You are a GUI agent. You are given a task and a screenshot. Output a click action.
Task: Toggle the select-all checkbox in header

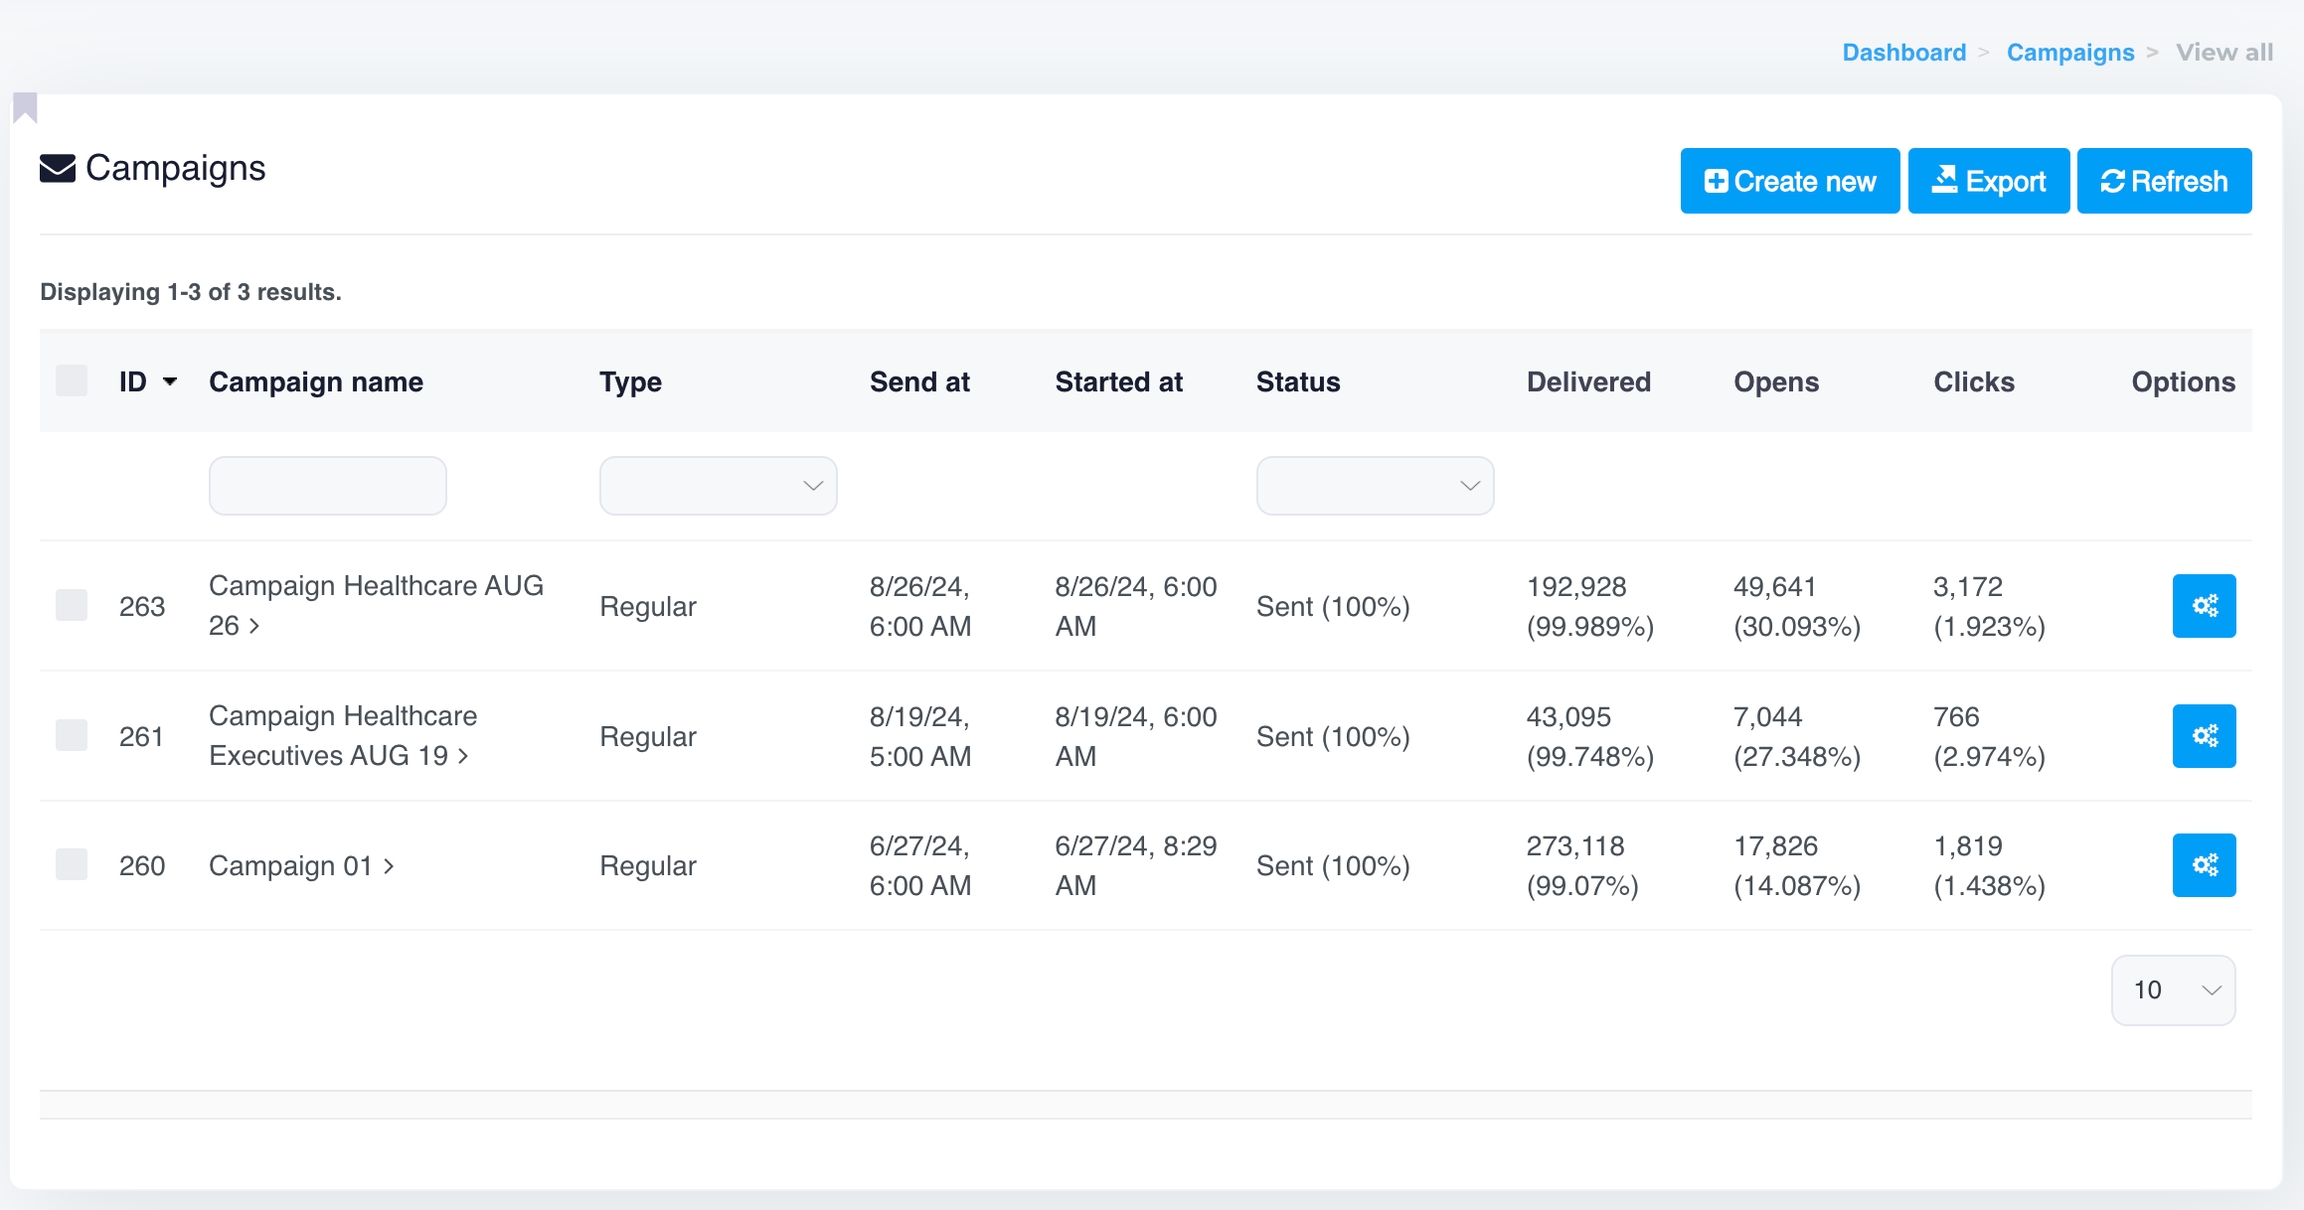point(71,381)
